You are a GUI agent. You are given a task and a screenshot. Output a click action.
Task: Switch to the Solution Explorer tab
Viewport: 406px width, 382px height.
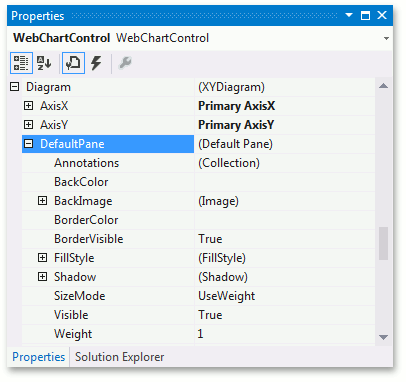click(x=120, y=357)
